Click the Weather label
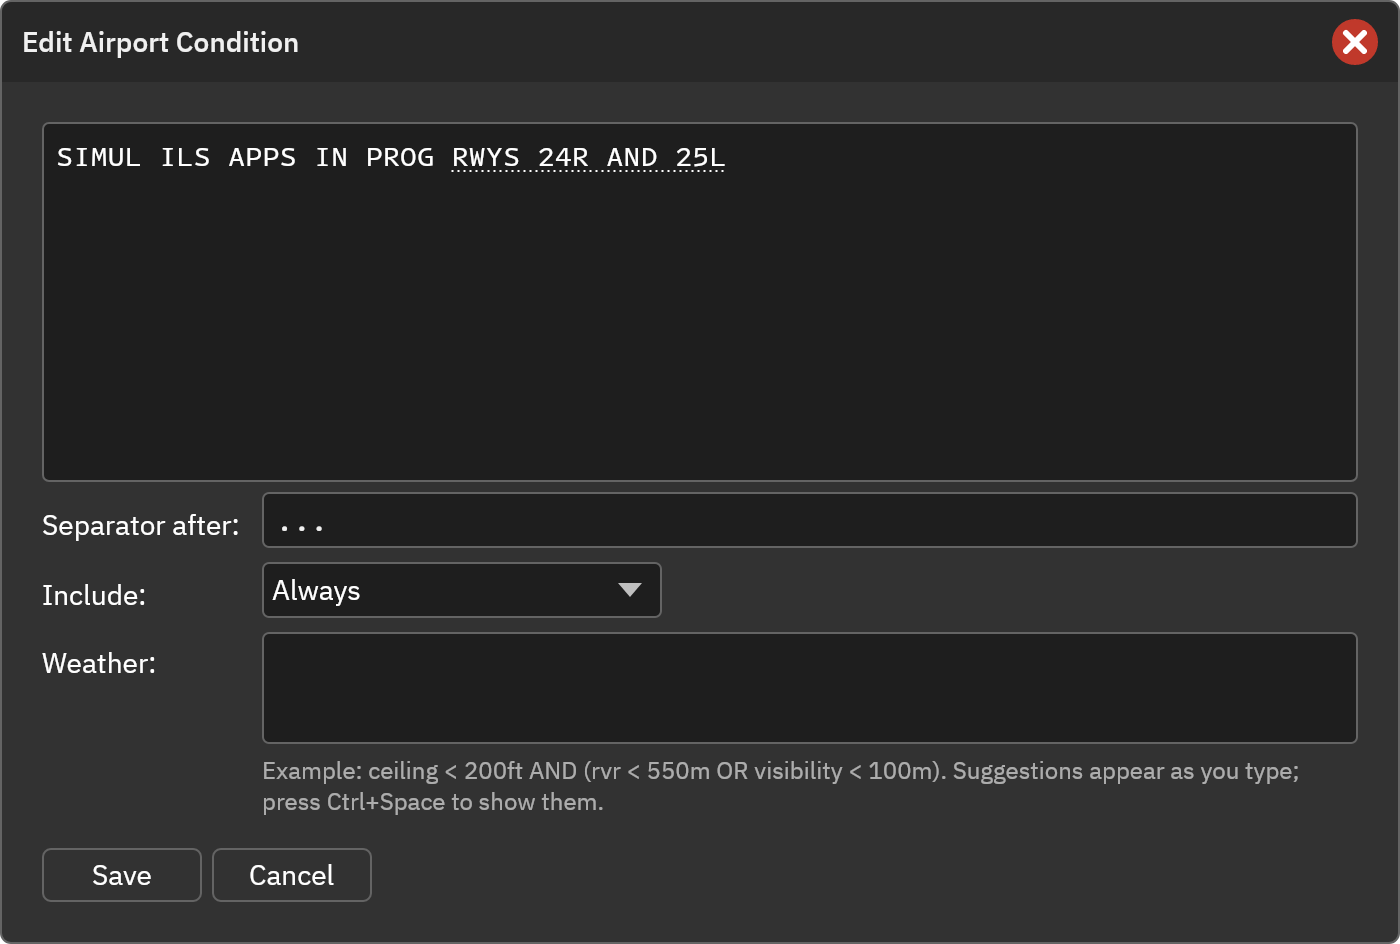 click(99, 663)
